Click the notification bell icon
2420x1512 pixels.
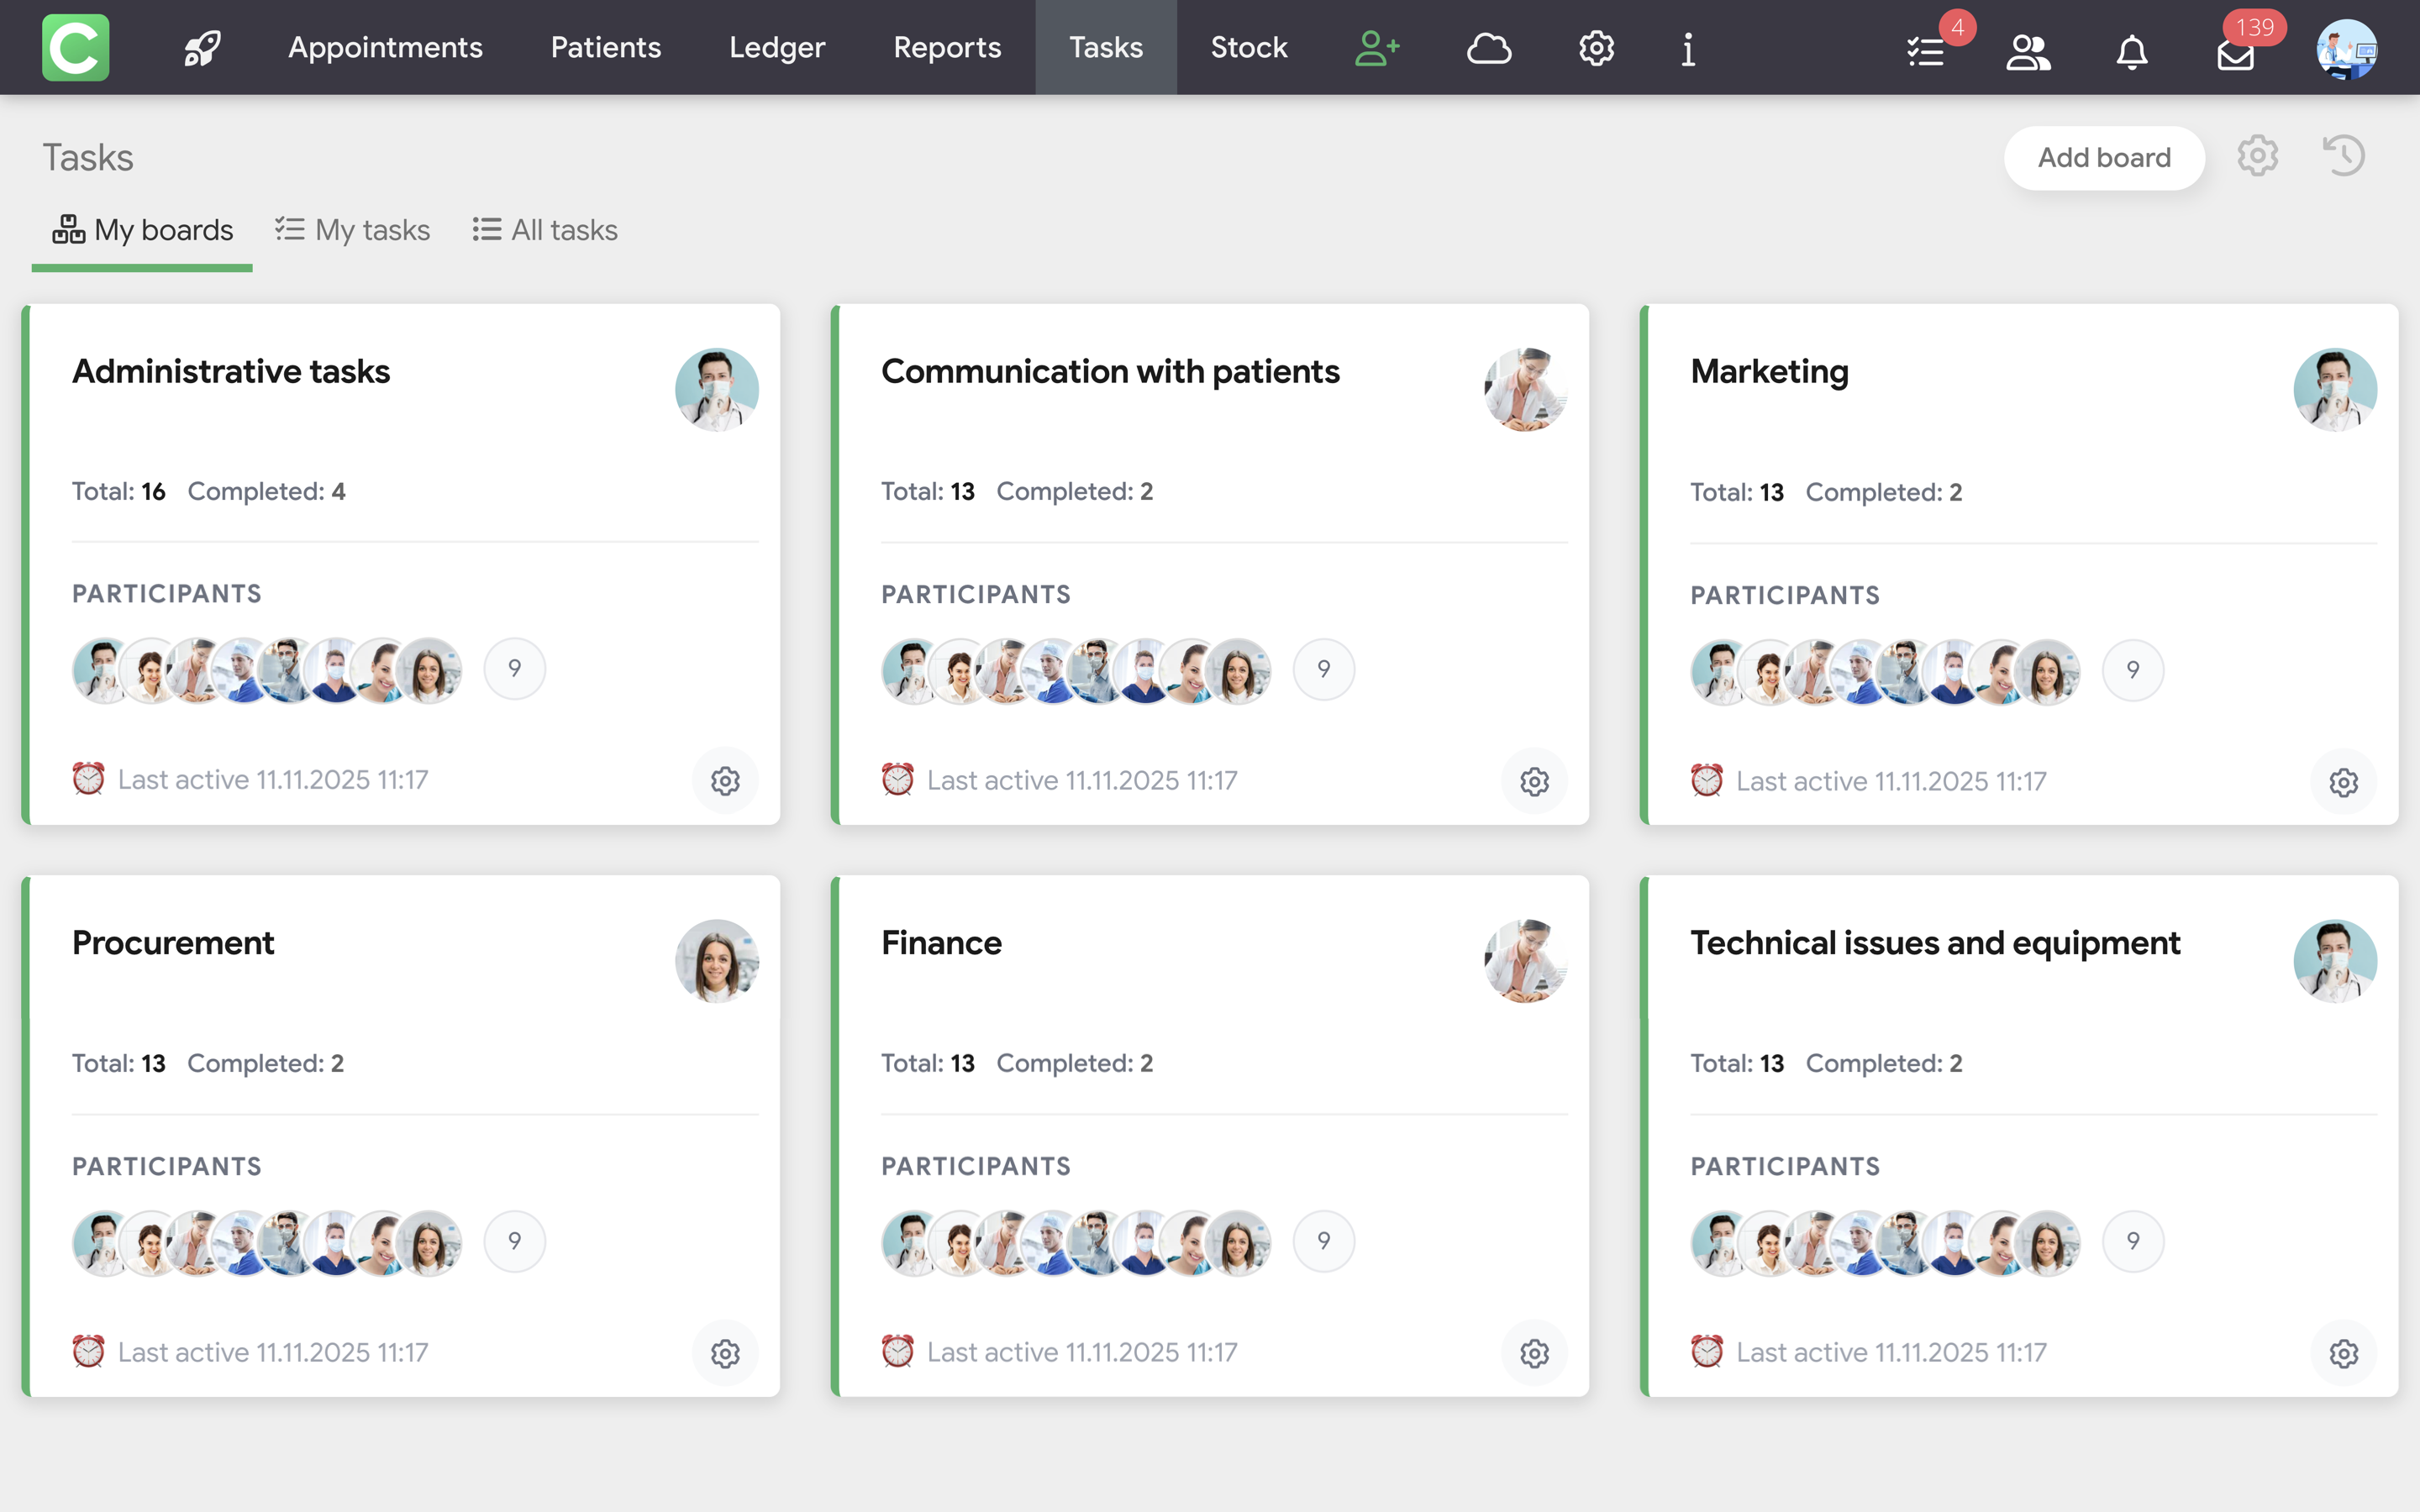[2131, 51]
